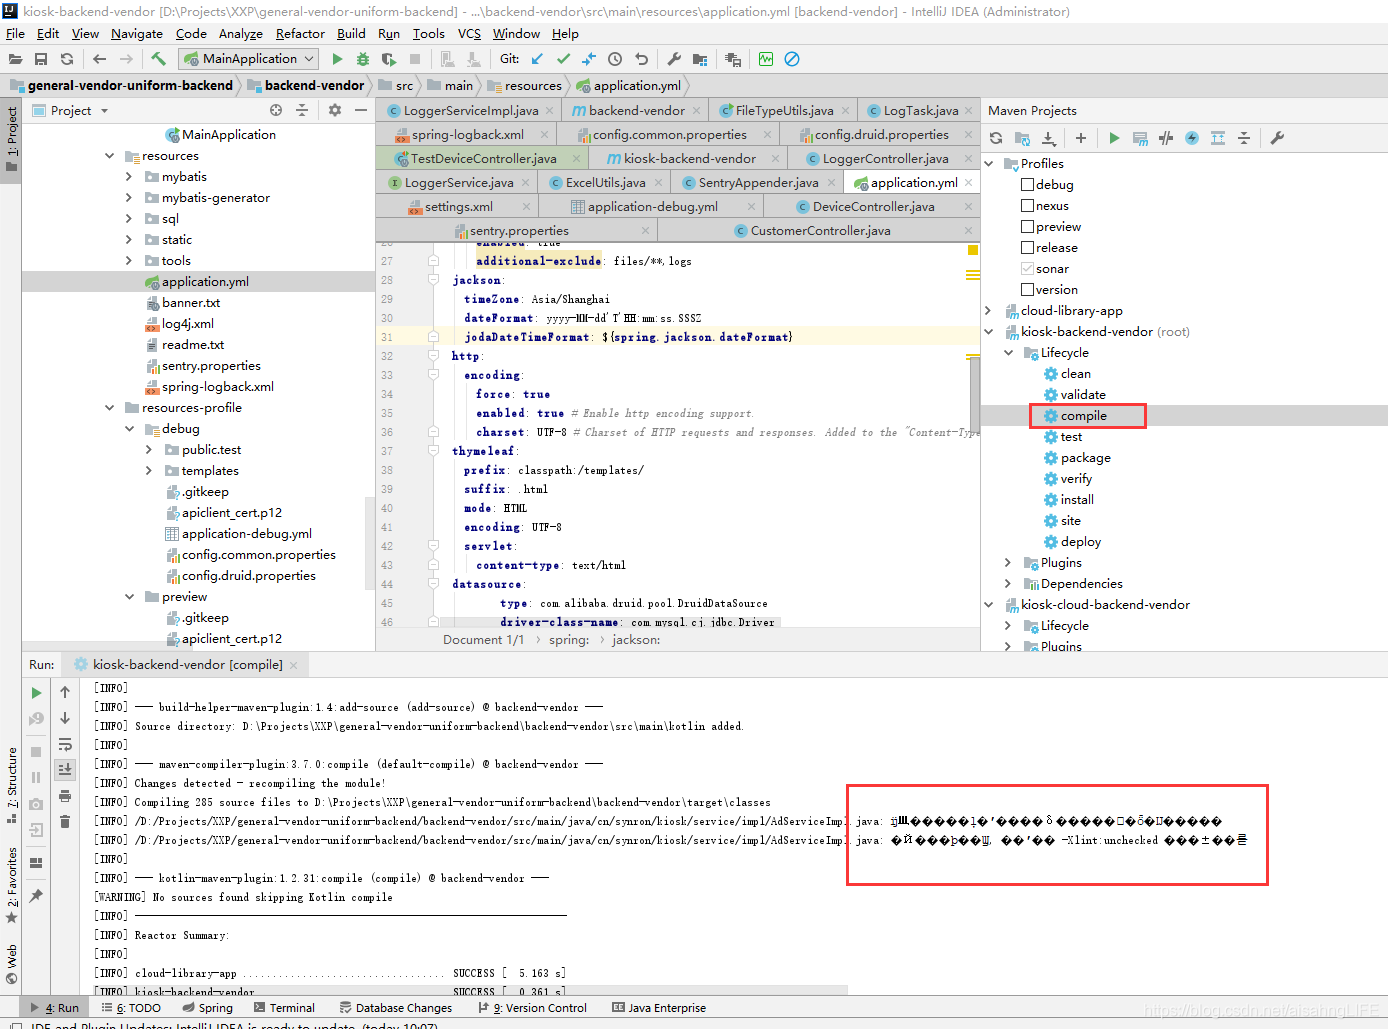Open Project panel gear settings
Image resolution: width=1388 pixels, height=1029 pixels.
click(335, 110)
